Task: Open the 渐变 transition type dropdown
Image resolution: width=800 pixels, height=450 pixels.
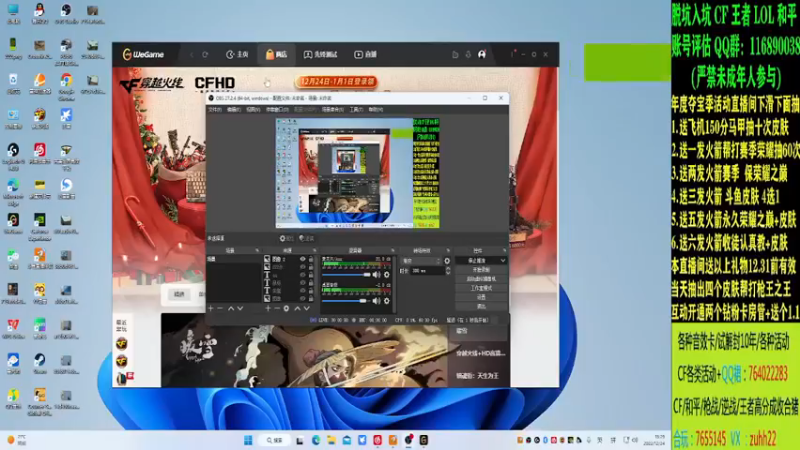Action: (421, 261)
